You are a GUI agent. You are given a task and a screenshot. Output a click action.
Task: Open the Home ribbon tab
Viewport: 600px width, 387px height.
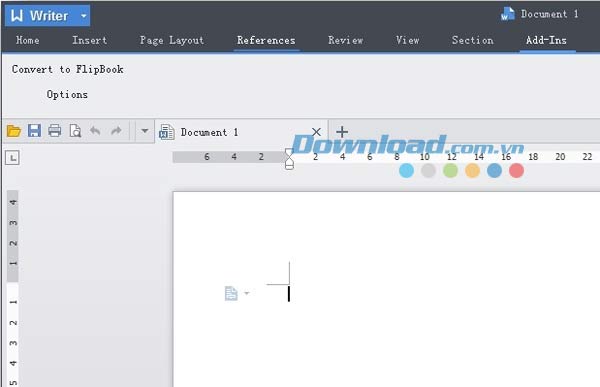tap(28, 40)
